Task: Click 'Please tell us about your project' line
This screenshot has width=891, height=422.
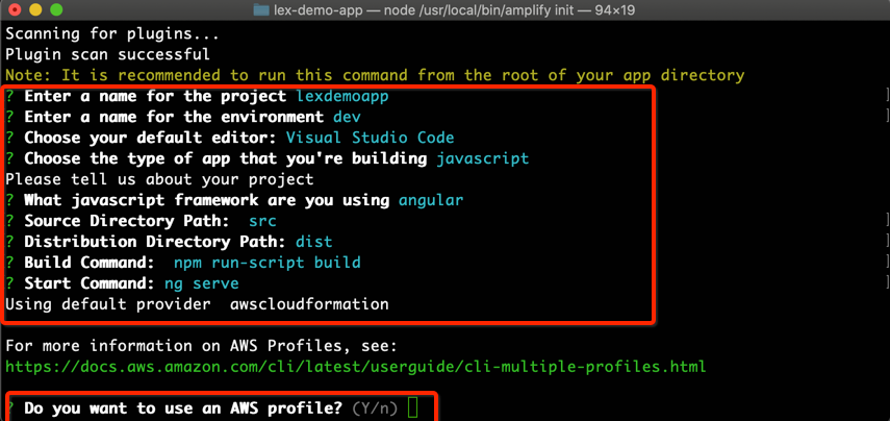Action: pyautogui.click(x=160, y=179)
